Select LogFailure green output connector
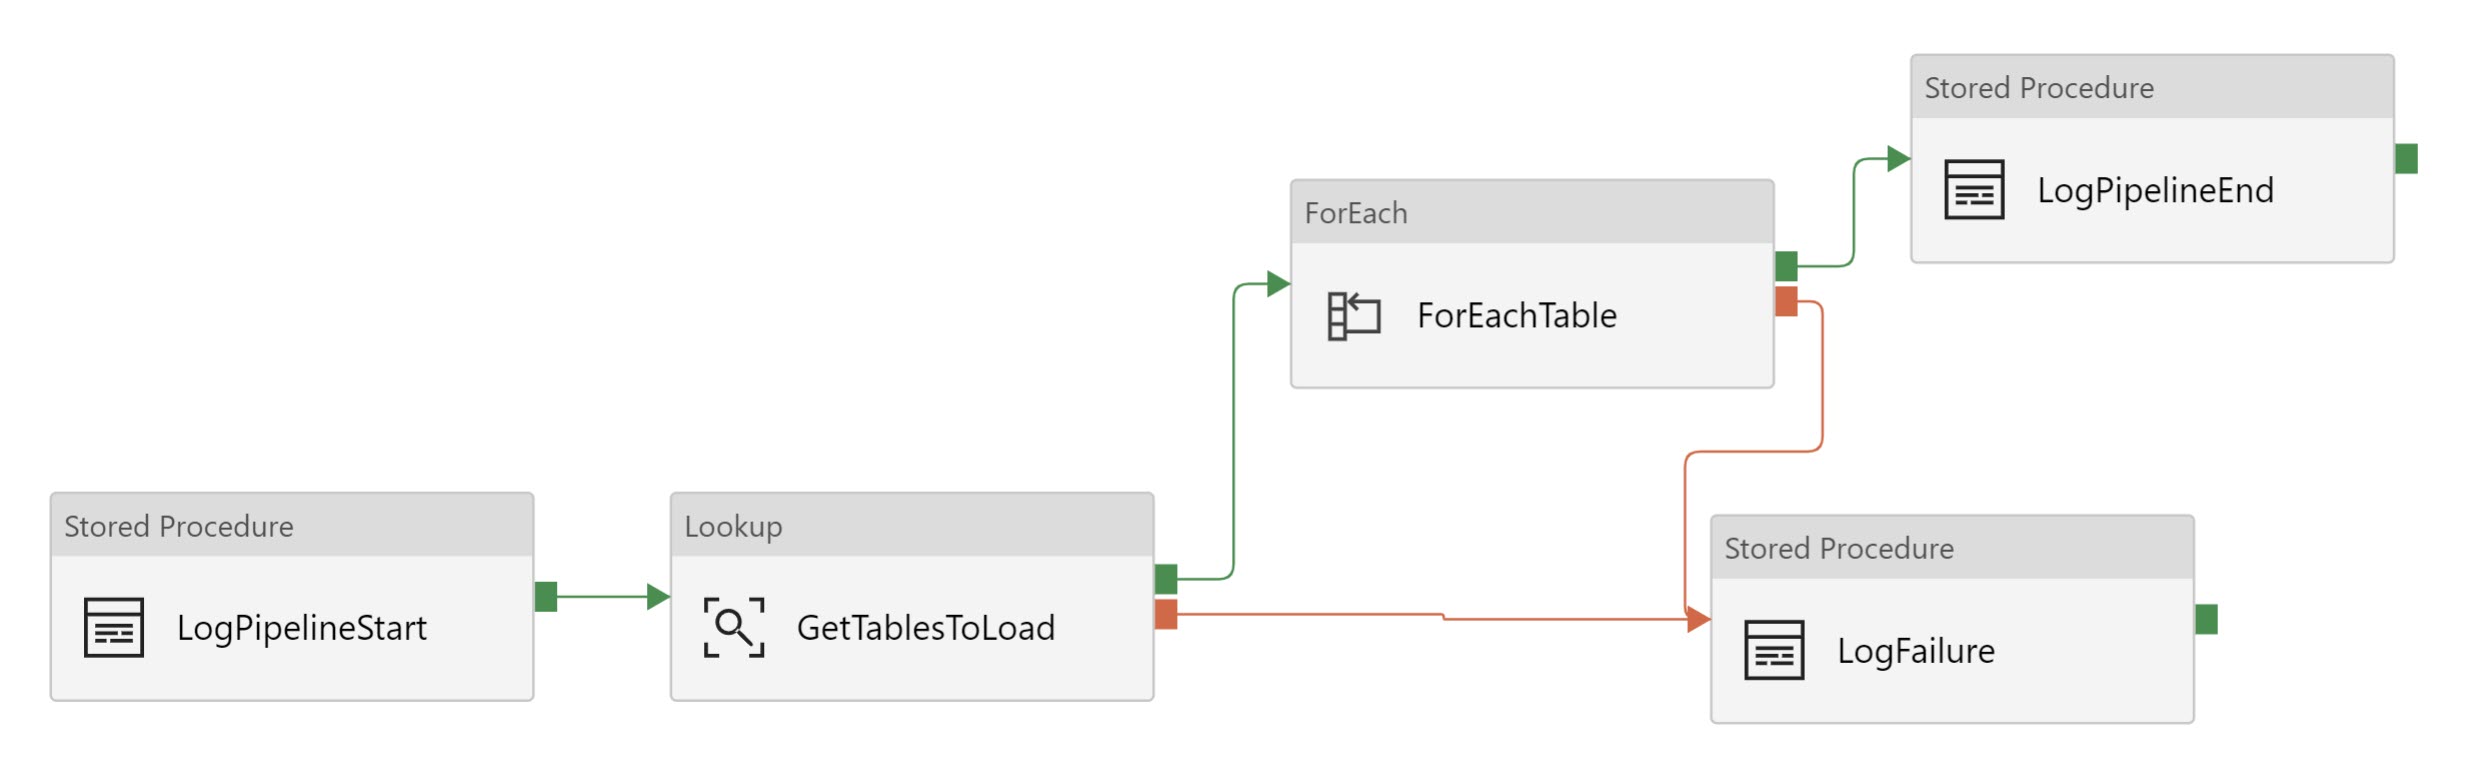2475x763 pixels. pos(2206,619)
